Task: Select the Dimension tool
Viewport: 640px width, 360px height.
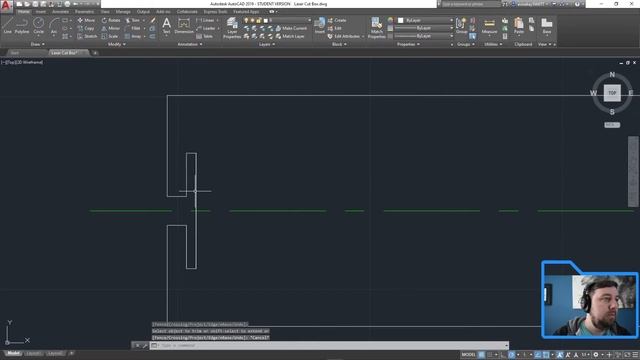Action: tap(184, 26)
